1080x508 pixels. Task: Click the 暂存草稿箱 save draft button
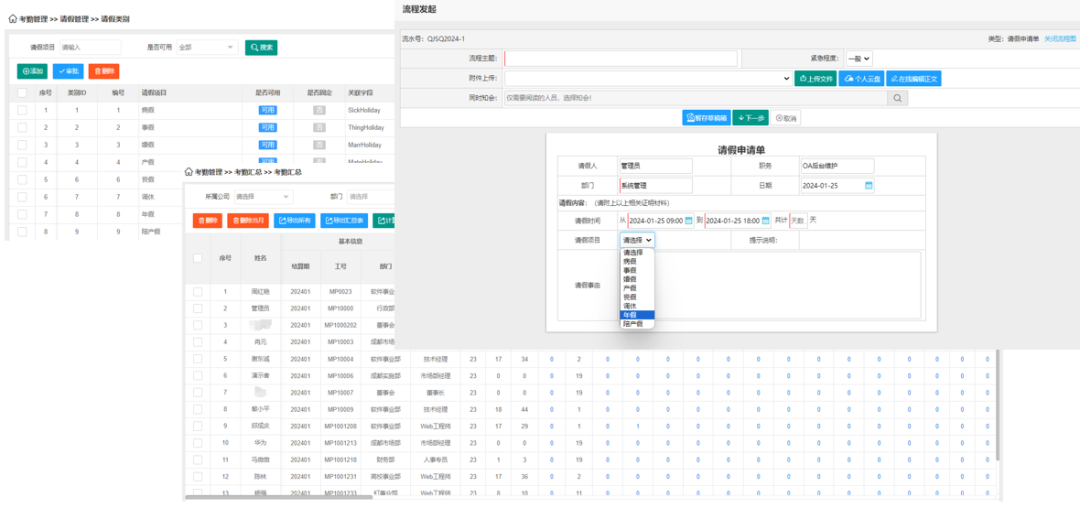pyautogui.click(x=706, y=118)
